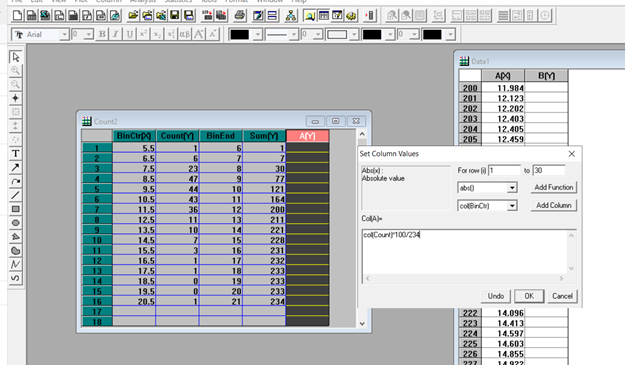Click Undo in Set Column Values
The width and height of the screenshot is (625, 365).
[x=496, y=296]
